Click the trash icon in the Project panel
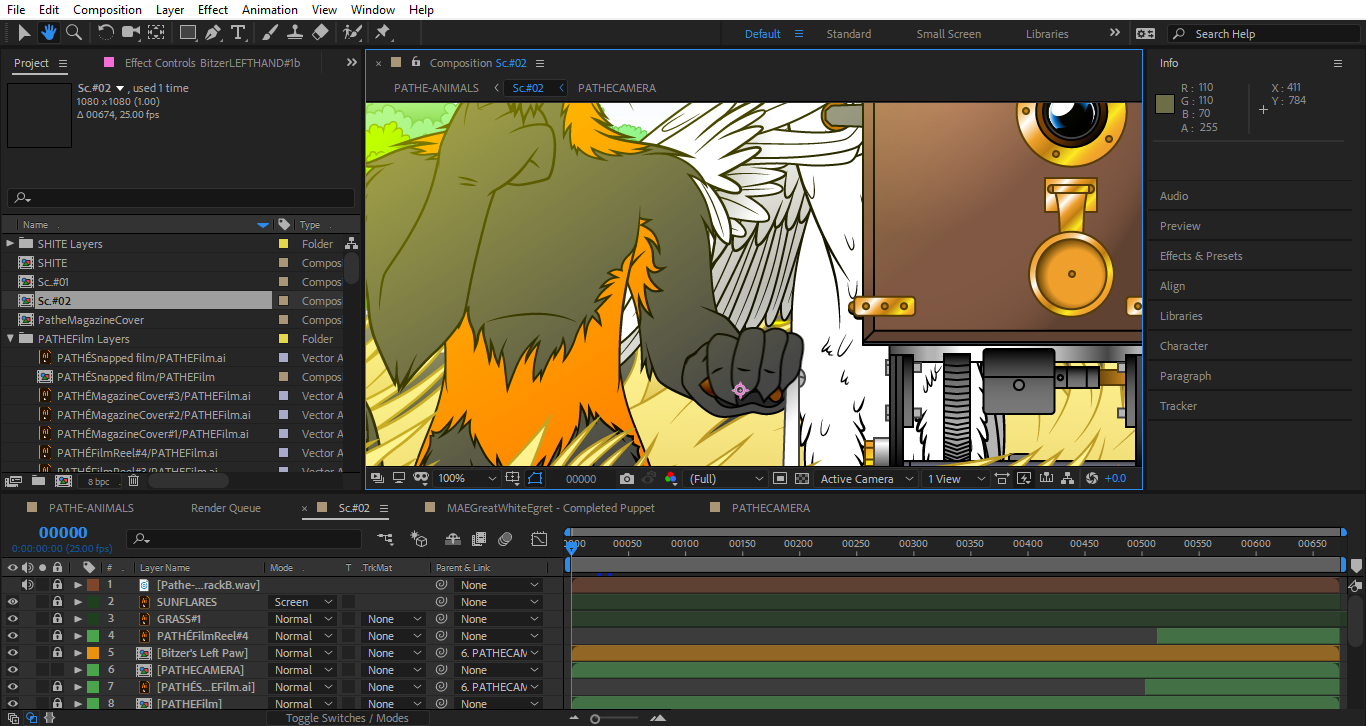The height and width of the screenshot is (726, 1366). click(x=133, y=481)
